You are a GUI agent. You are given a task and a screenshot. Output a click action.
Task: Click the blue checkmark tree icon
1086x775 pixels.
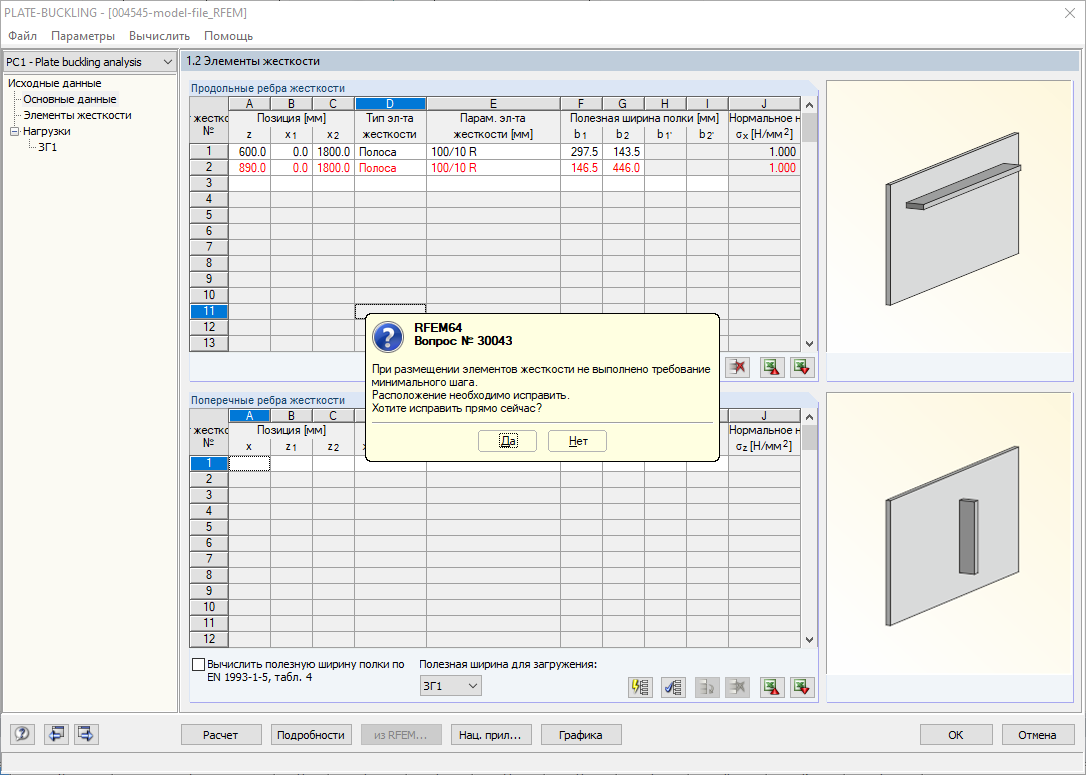point(673,687)
